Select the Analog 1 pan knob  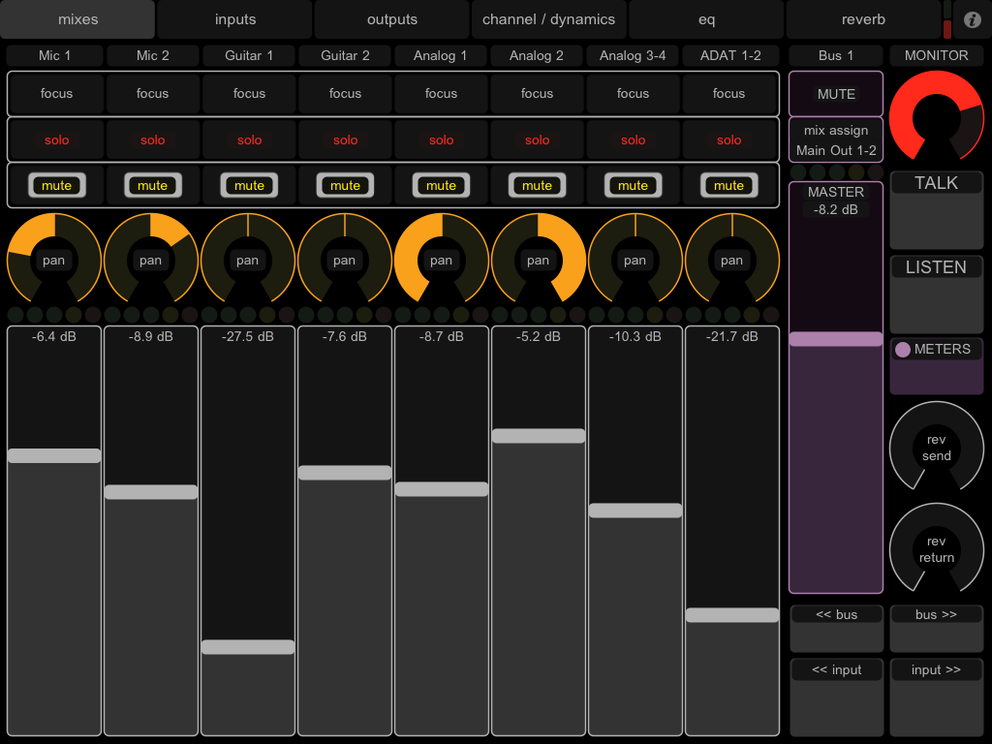[x=441, y=260]
